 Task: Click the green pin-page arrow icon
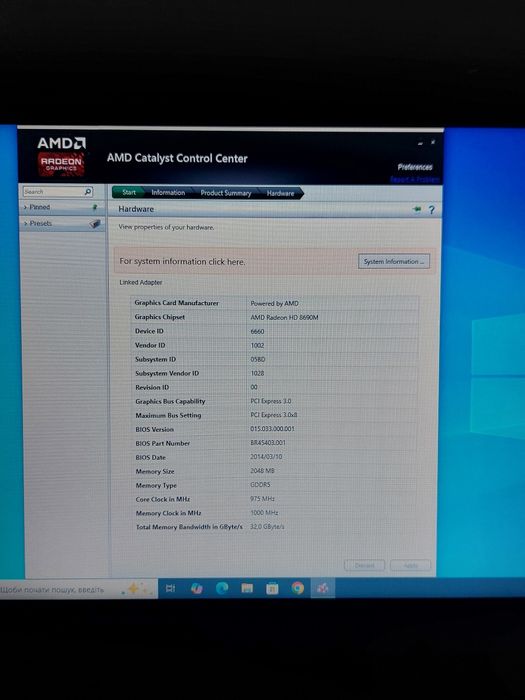click(417, 209)
